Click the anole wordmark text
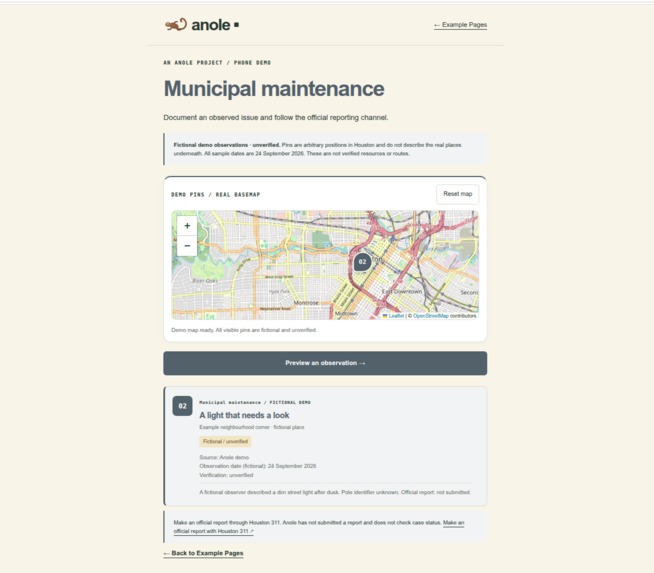Screen dimensions: 654x573 211,25
